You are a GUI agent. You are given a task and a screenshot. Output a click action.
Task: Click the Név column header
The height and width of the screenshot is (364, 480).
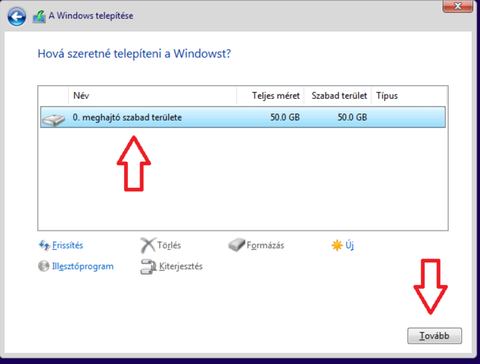[x=153, y=96]
